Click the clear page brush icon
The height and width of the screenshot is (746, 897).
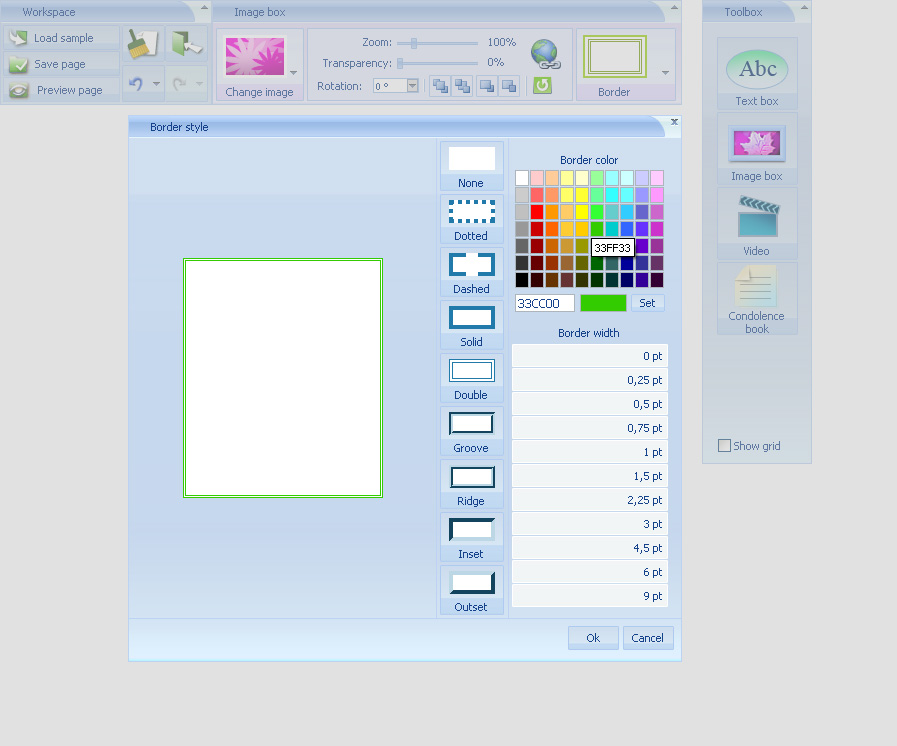142,44
